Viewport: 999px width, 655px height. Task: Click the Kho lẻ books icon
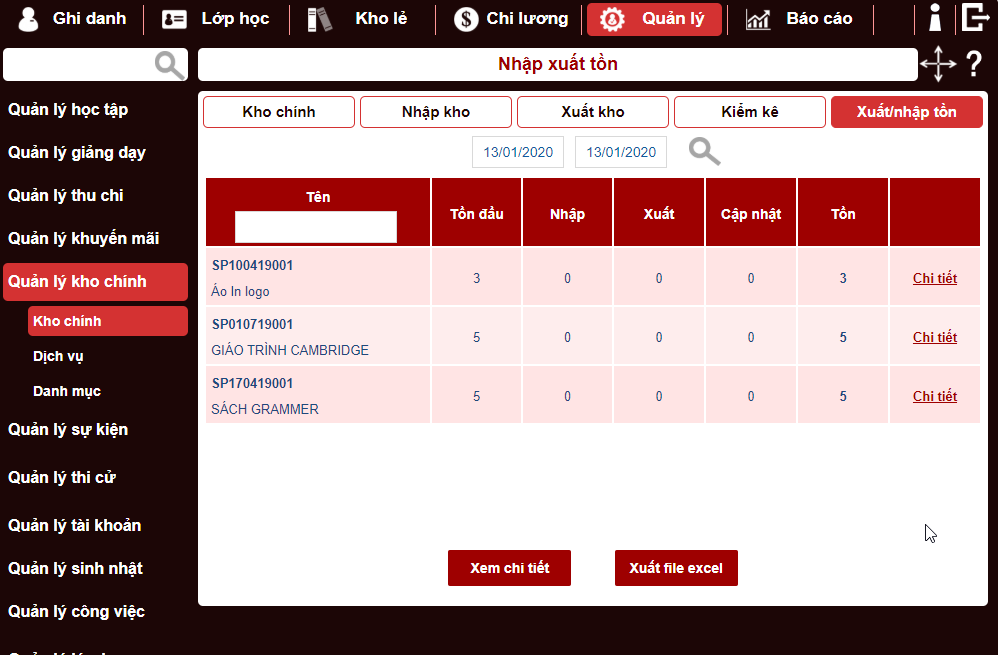(319, 19)
